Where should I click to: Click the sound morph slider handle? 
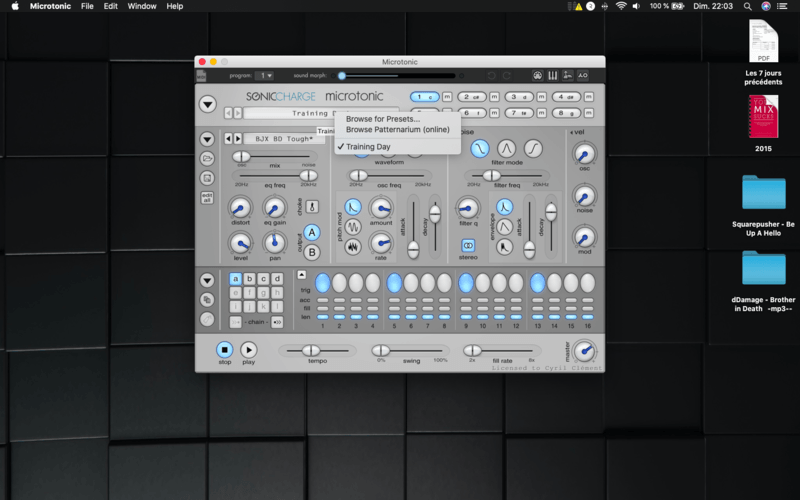click(342, 76)
